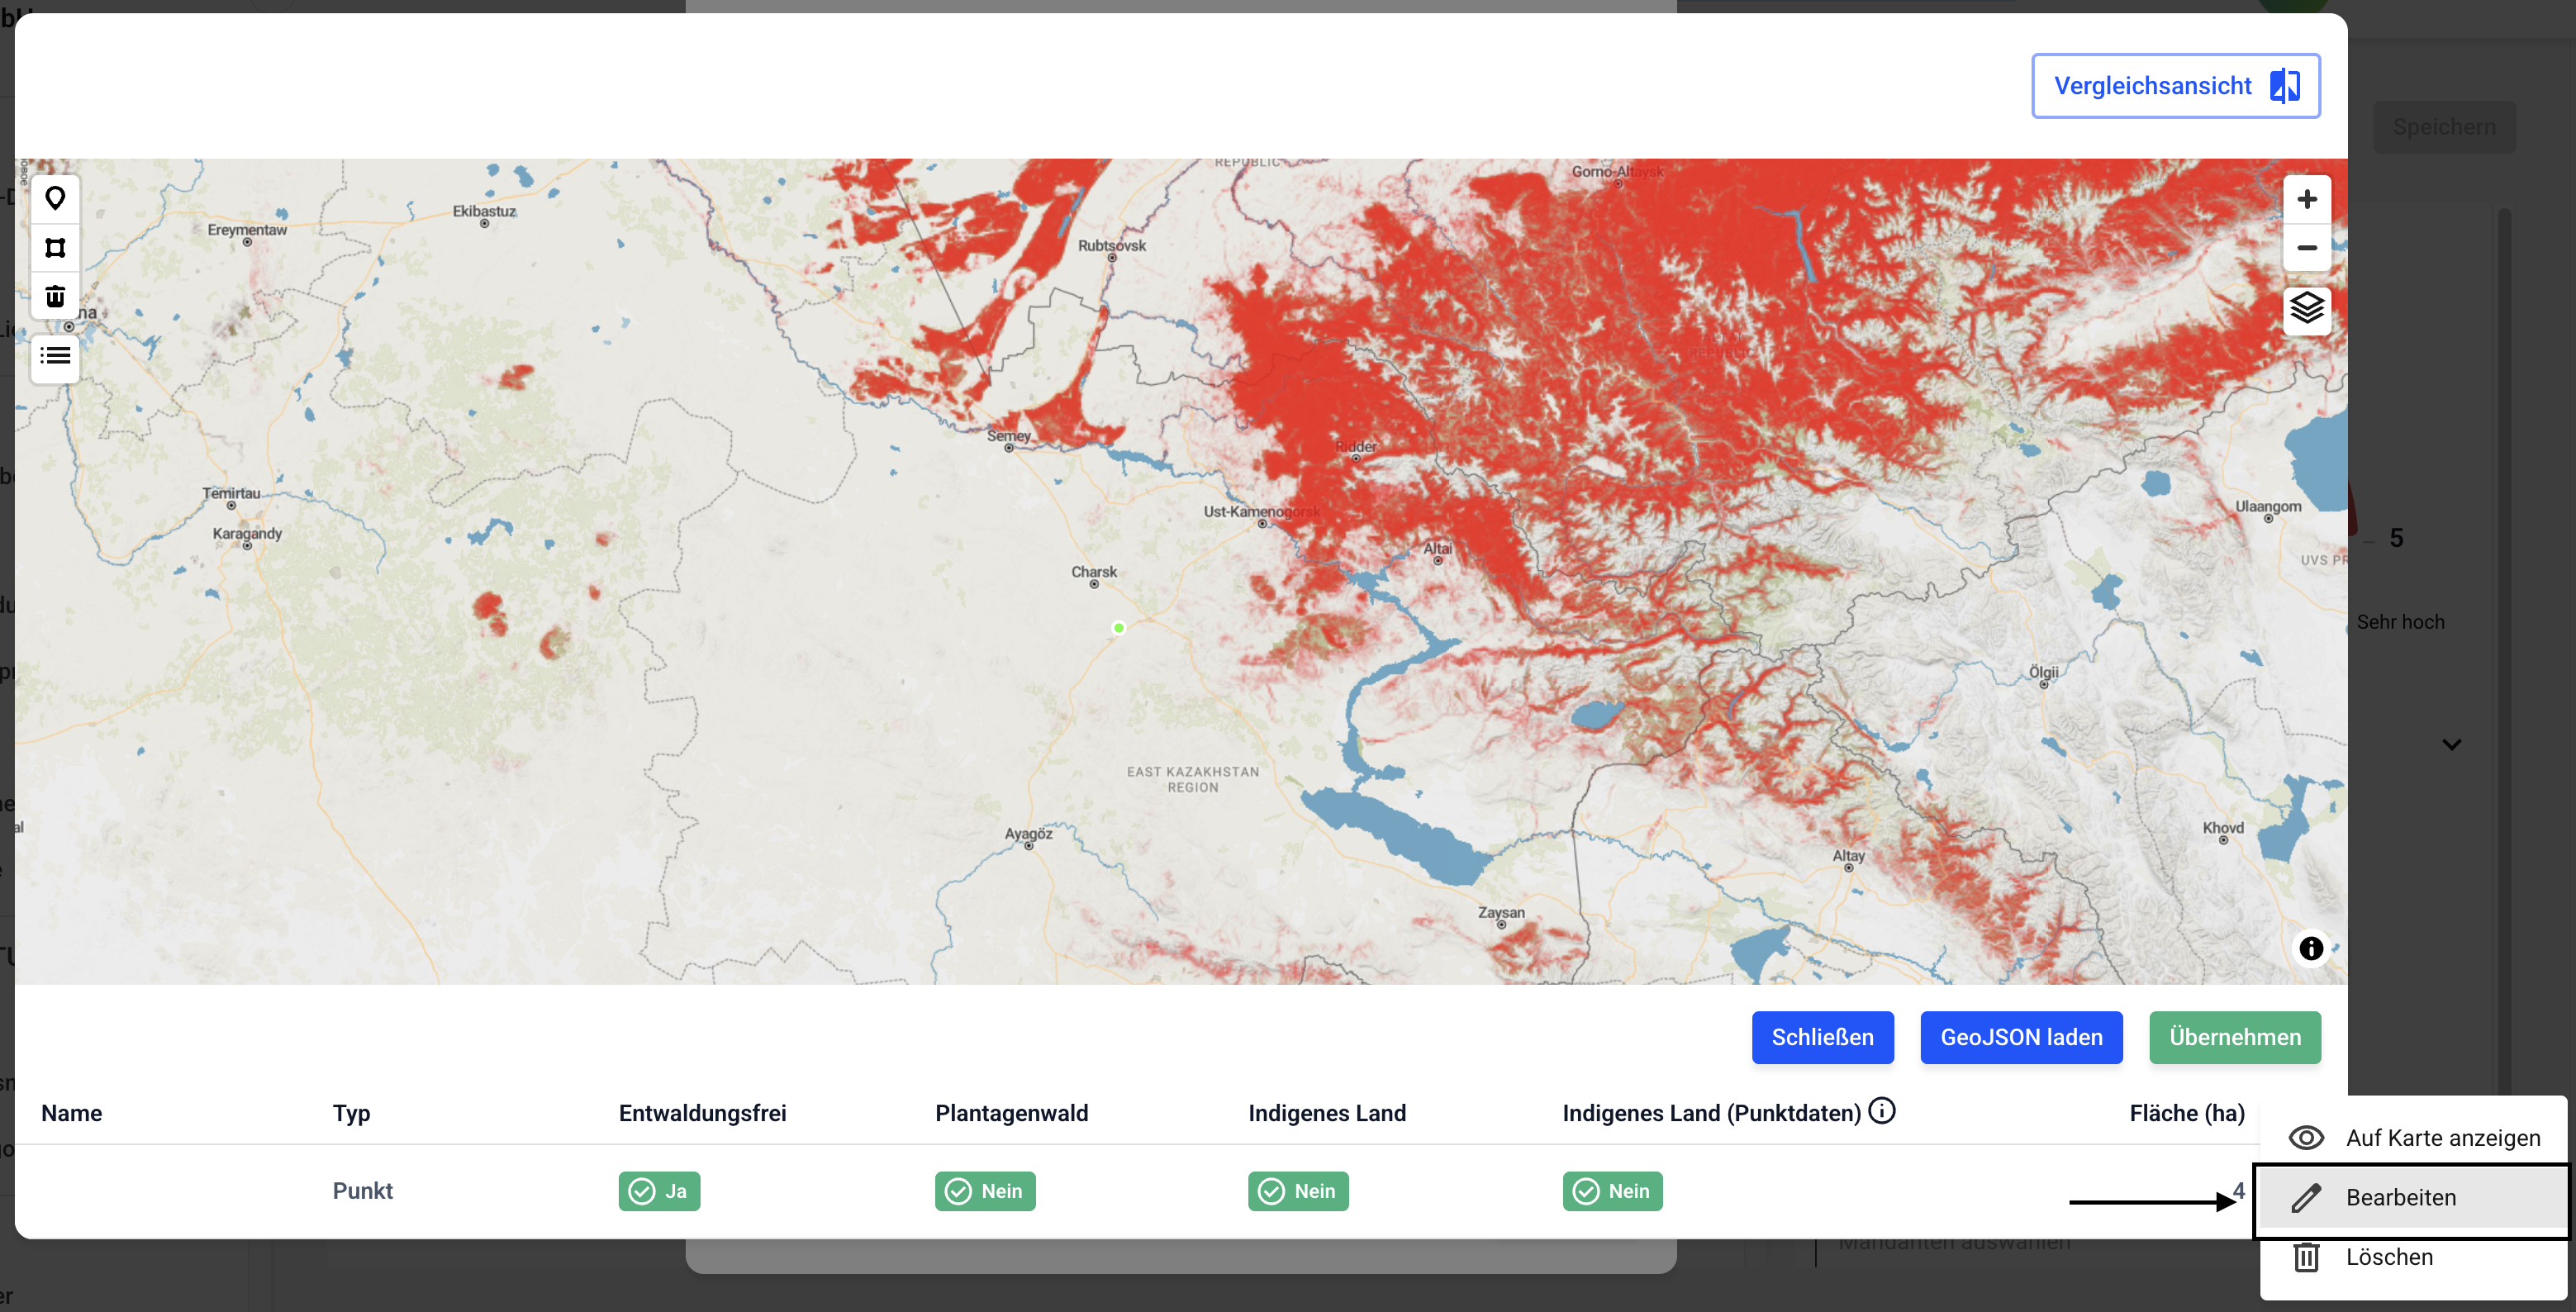Zoom out with the minus button
2576x1312 pixels.
pos(2306,247)
